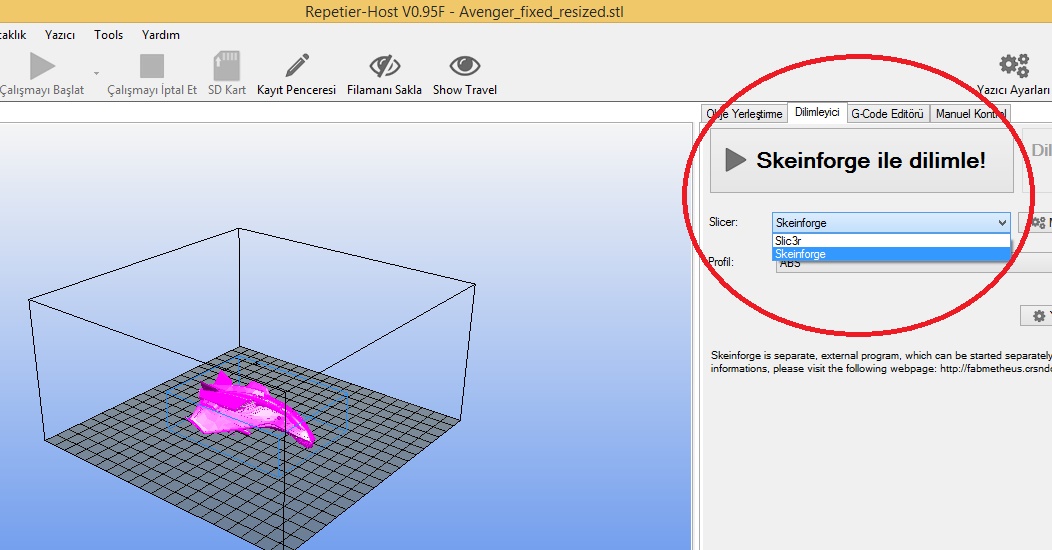Toggle Show Travel eye icon
Image resolution: width=1052 pixels, height=550 pixels.
click(465, 66)
